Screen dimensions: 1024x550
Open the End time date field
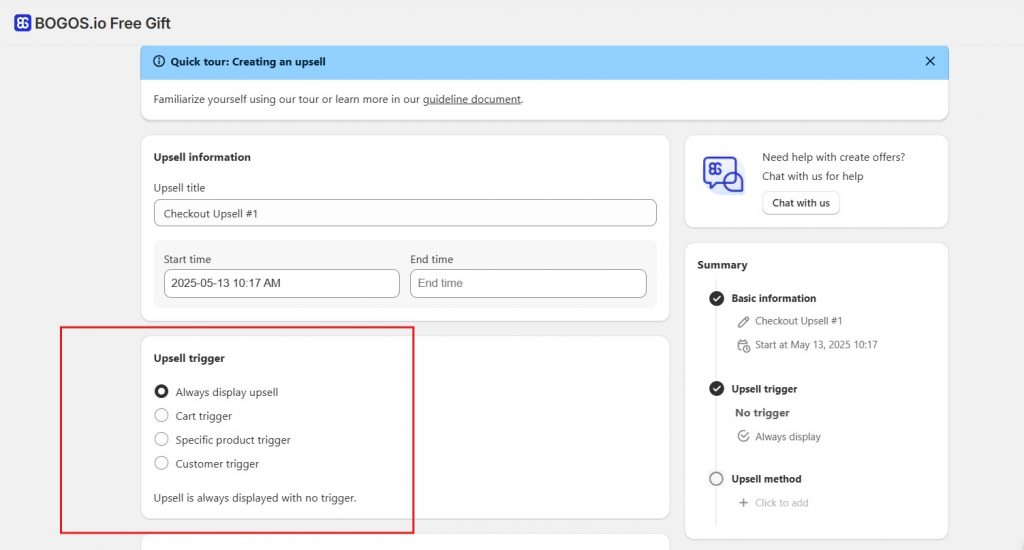point(528,284)
